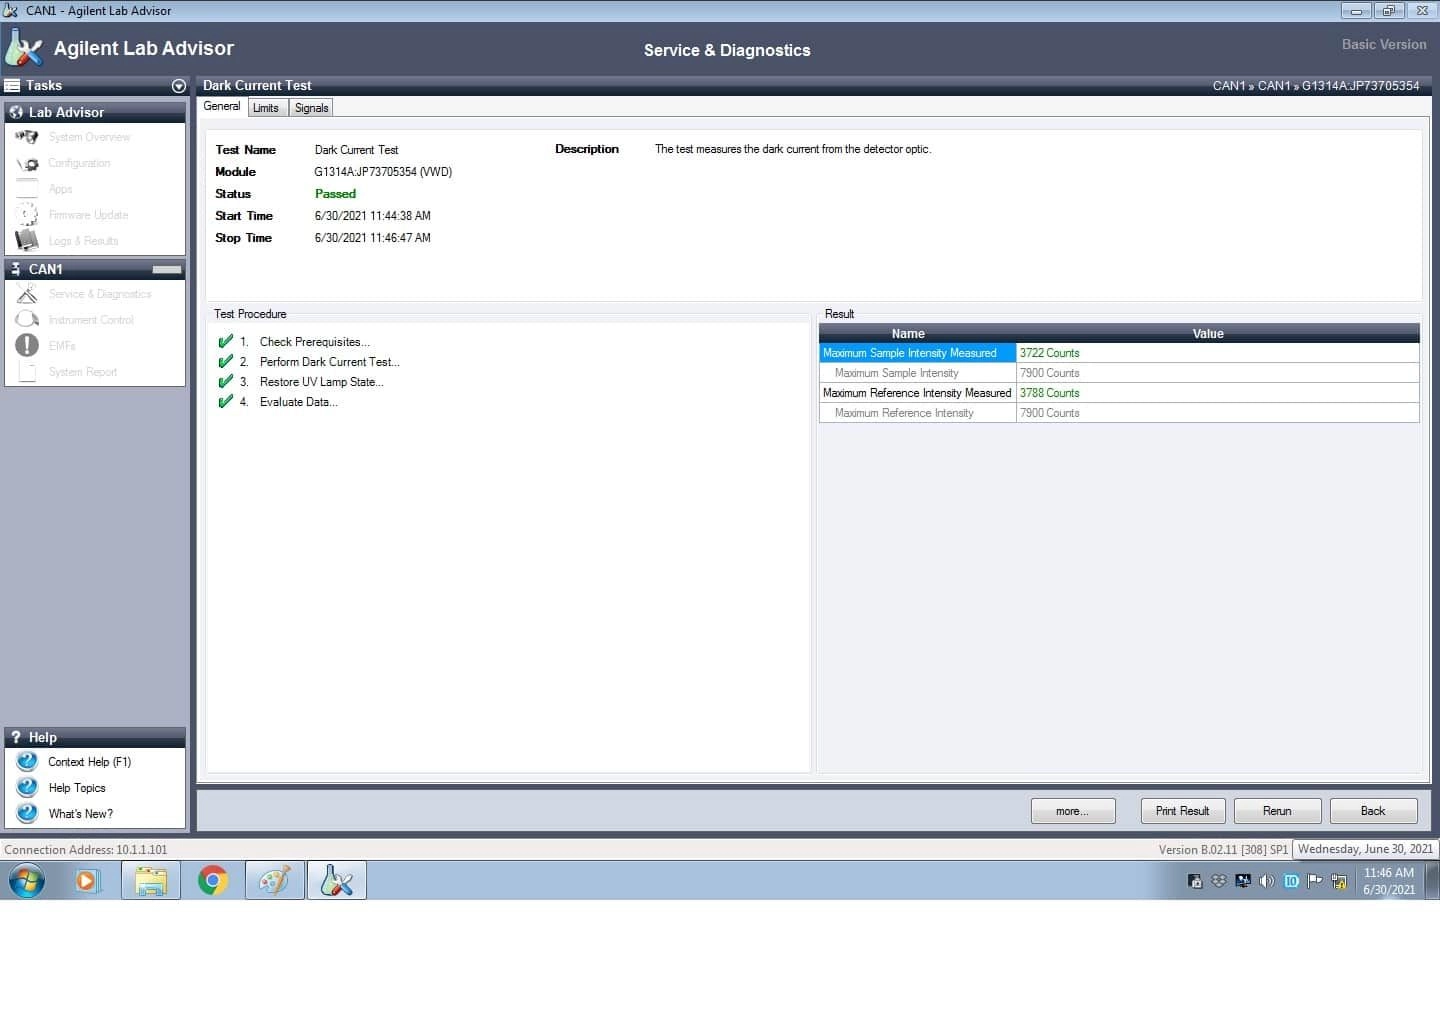Screen dimensions: 1440x1024
Task: Click the 3722 Counts value cell
Action: pos(1217,353)
